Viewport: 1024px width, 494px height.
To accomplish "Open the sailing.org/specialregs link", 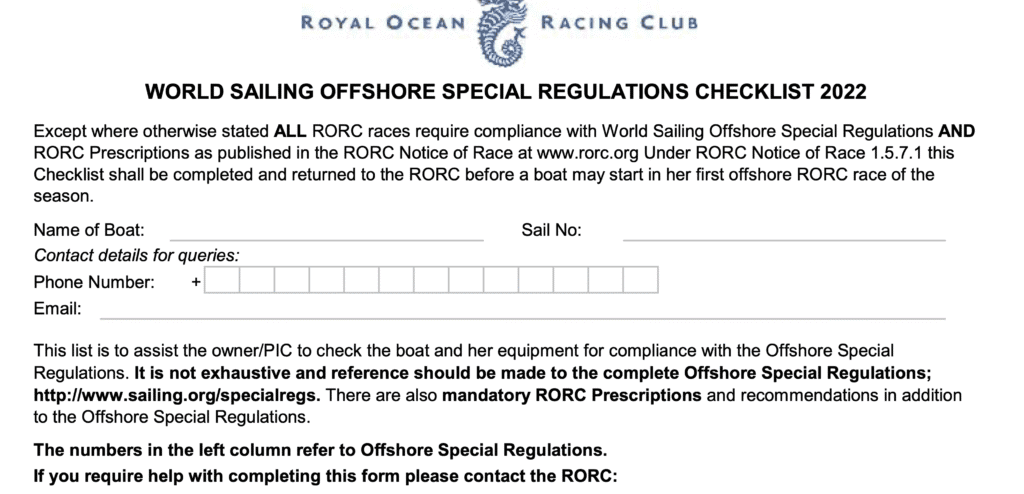I will tap(177, 395).
